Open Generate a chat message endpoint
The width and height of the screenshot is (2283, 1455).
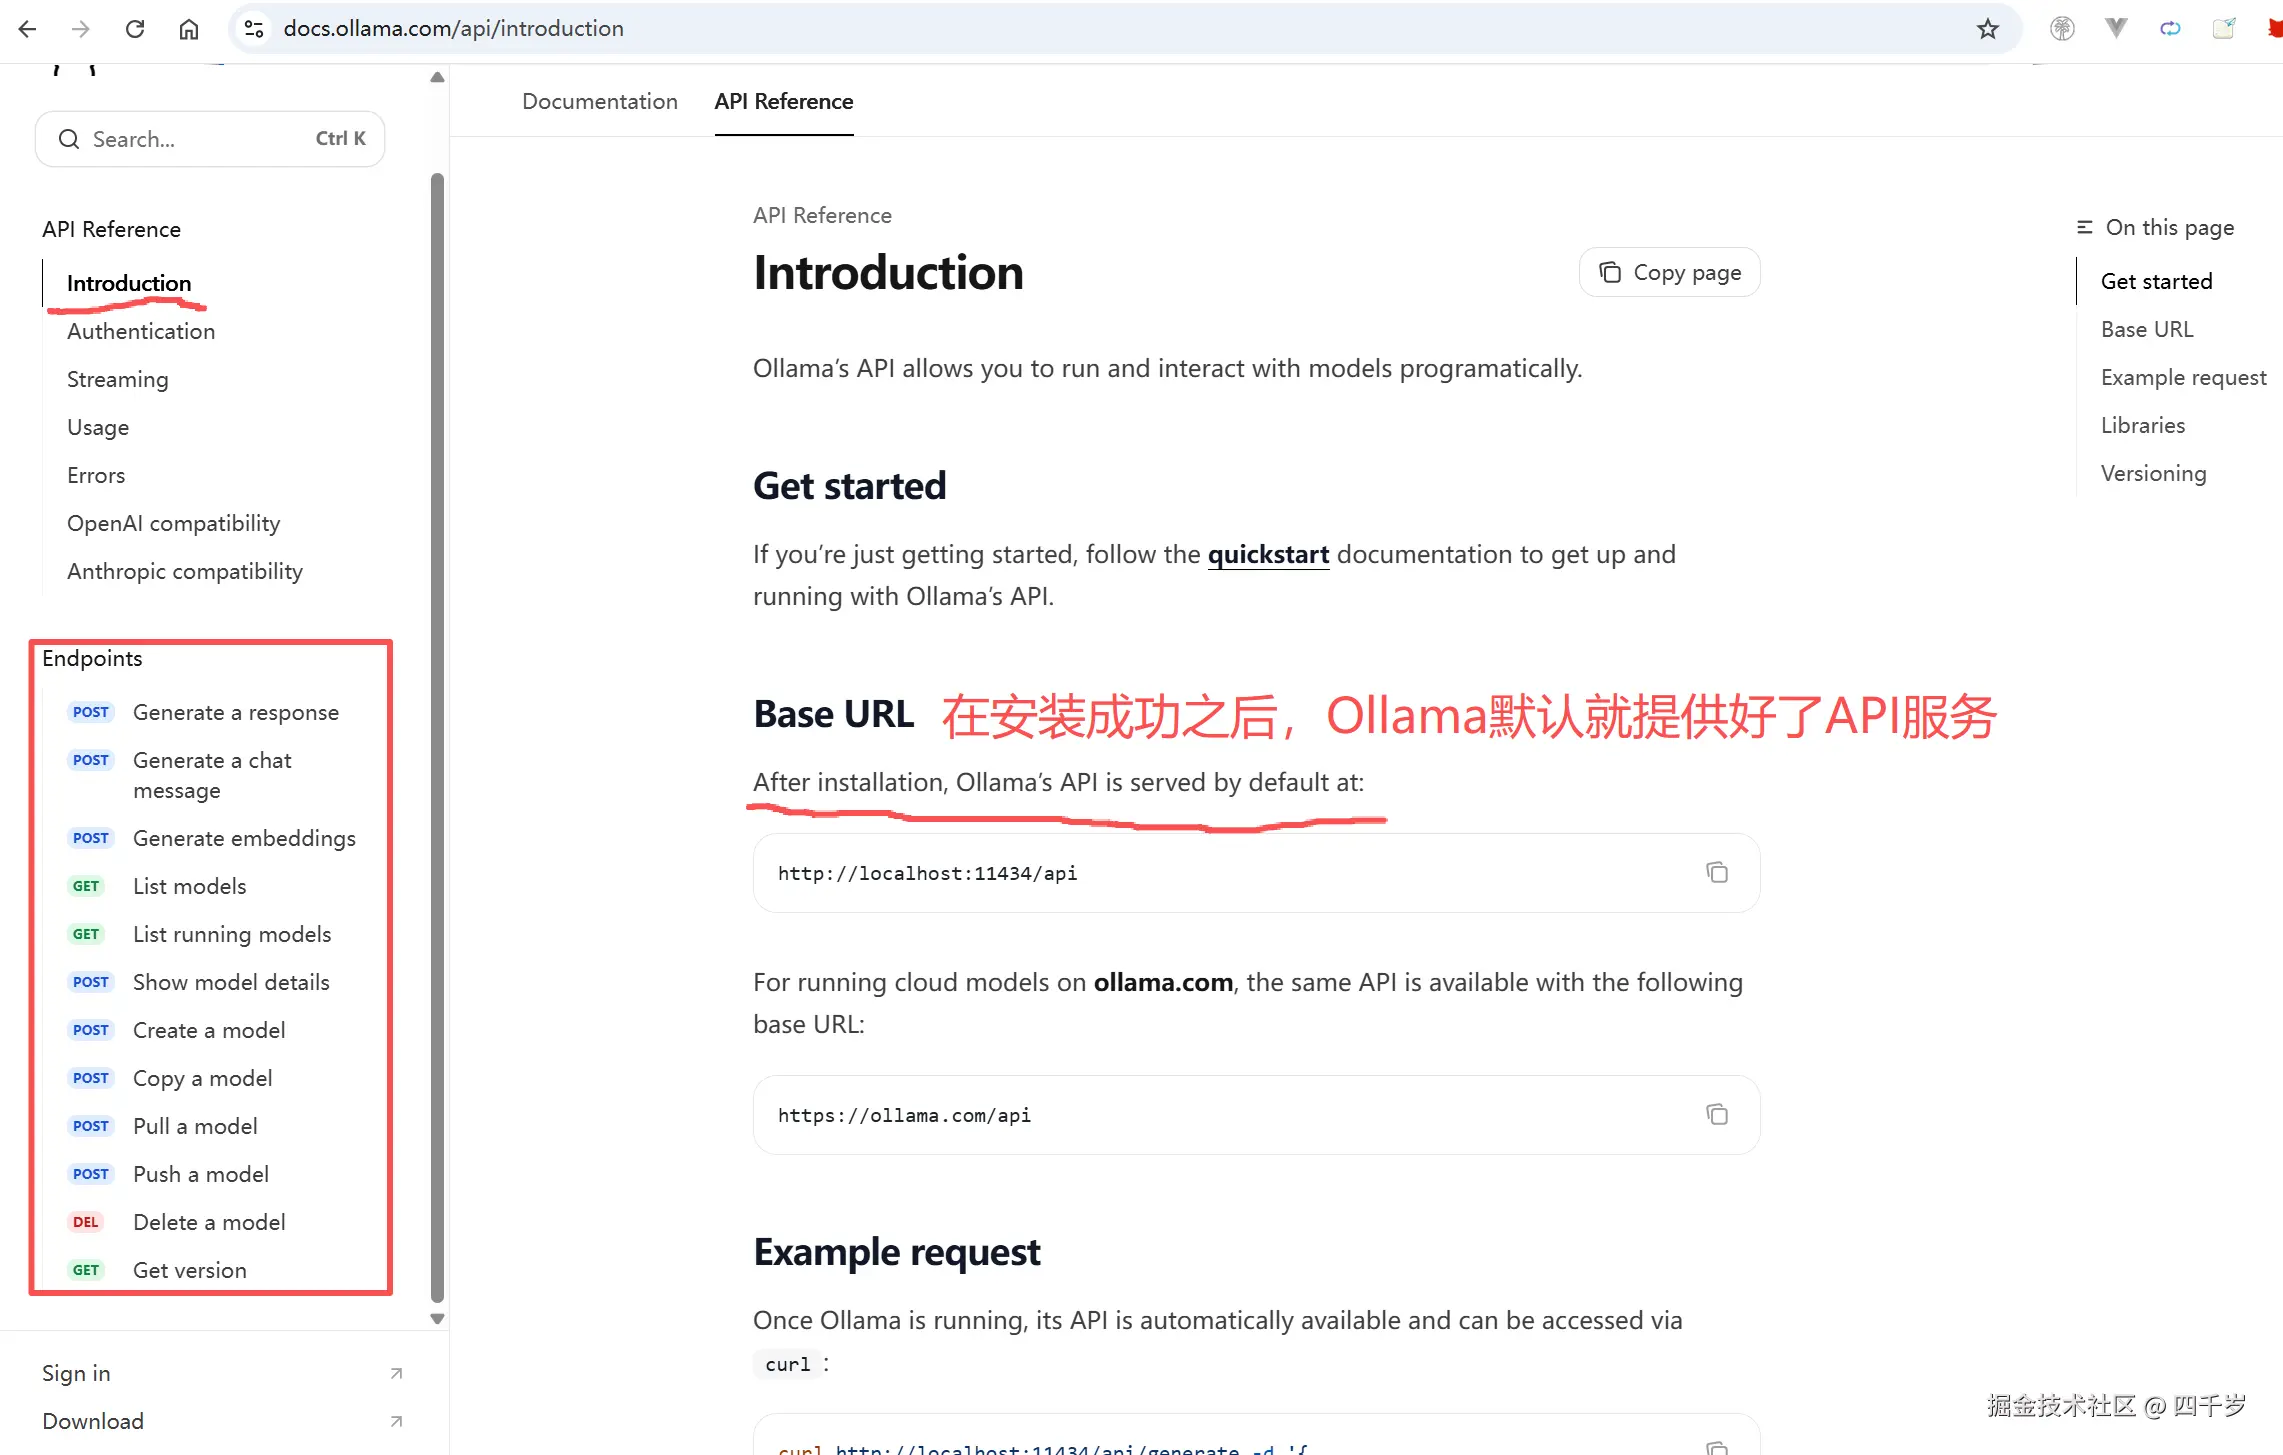pyautogui.click(x=212, y=775)
